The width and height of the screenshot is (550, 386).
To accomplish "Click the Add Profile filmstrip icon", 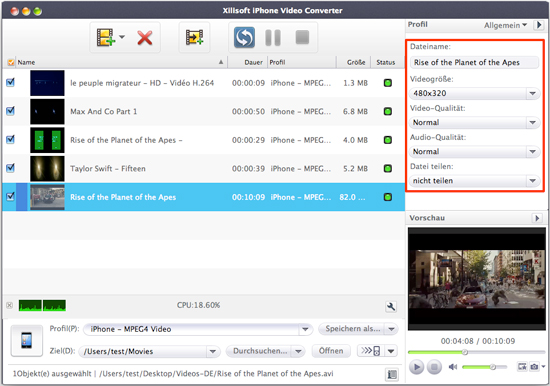I will point(195,37).
